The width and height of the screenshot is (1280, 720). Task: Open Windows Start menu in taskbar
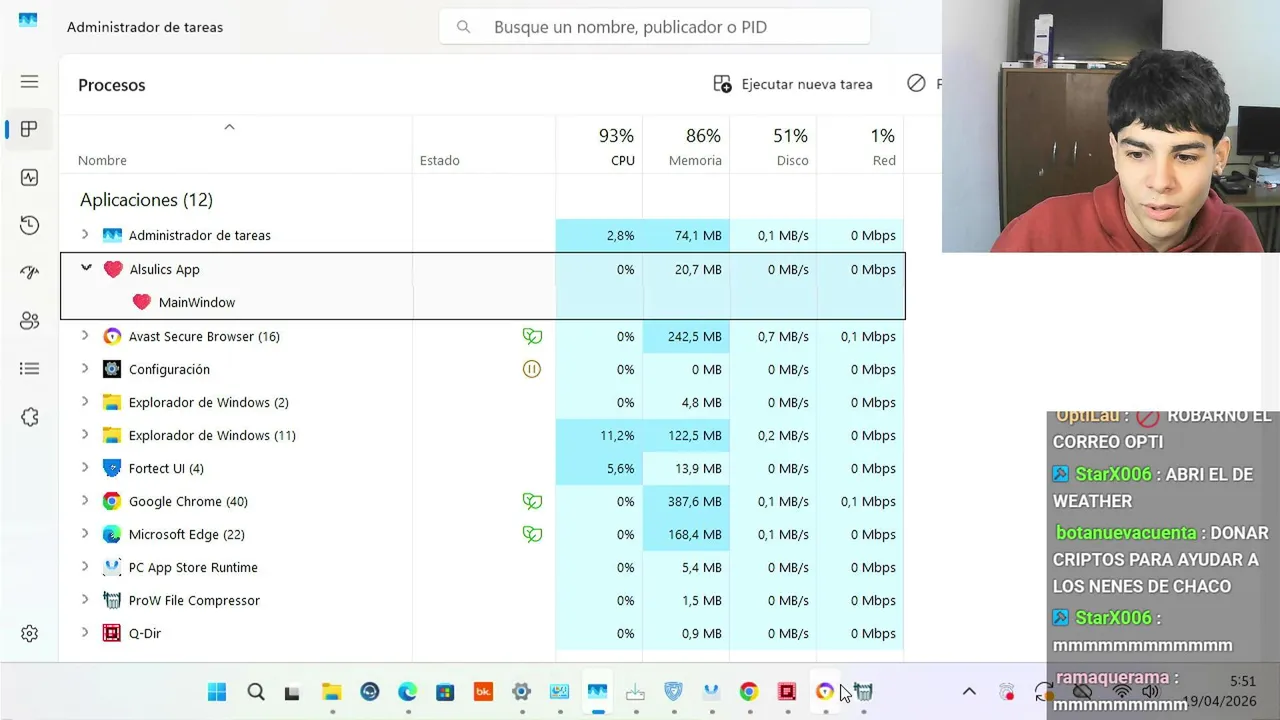tap(216, 691)
